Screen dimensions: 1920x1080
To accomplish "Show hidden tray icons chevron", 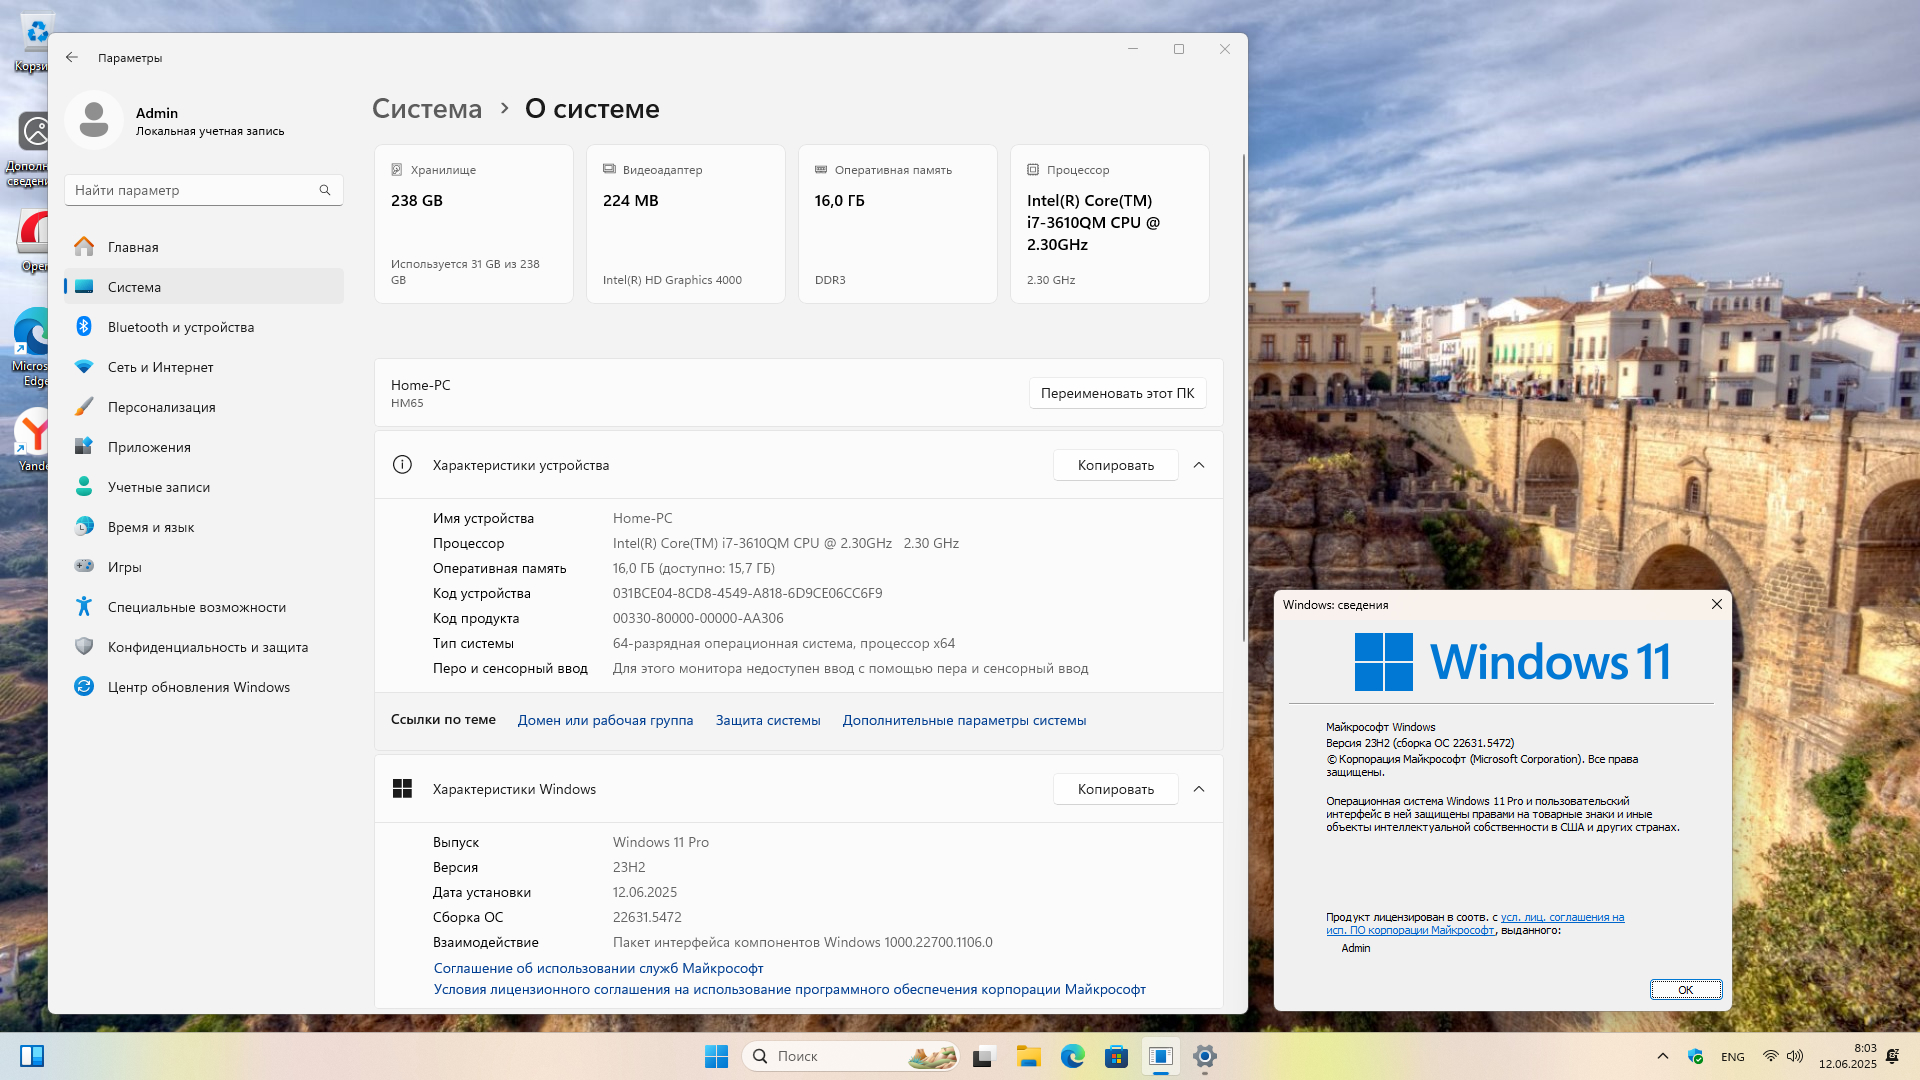I will click(1662, 1056).
